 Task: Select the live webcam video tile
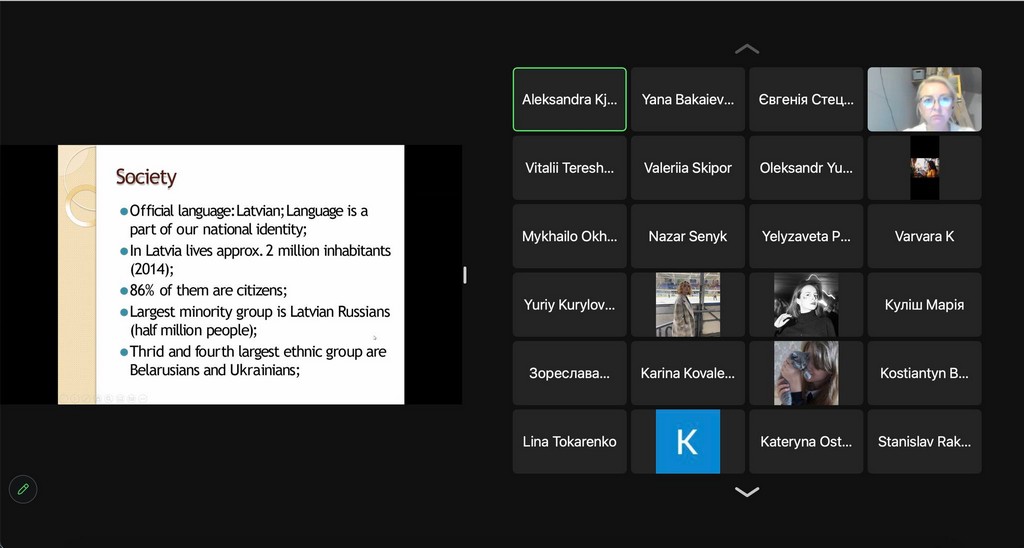click(924, 100)
